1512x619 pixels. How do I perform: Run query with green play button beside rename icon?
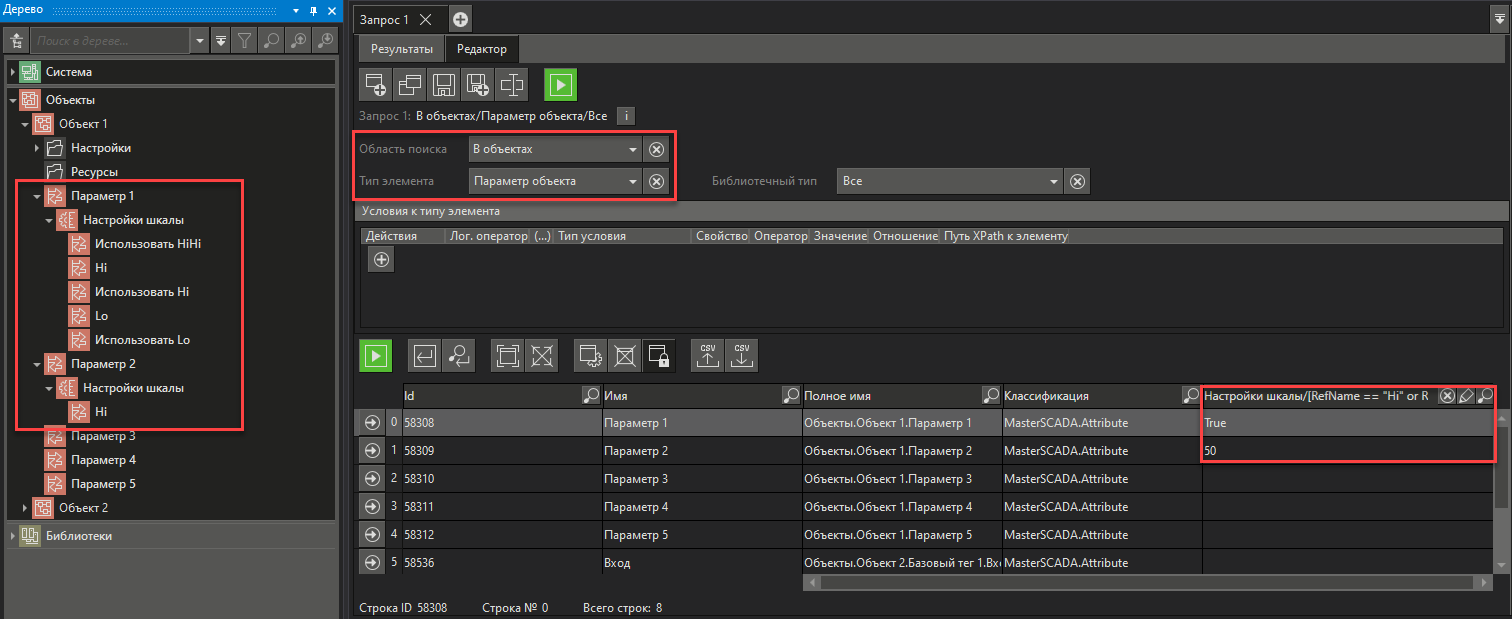point(560,85)
